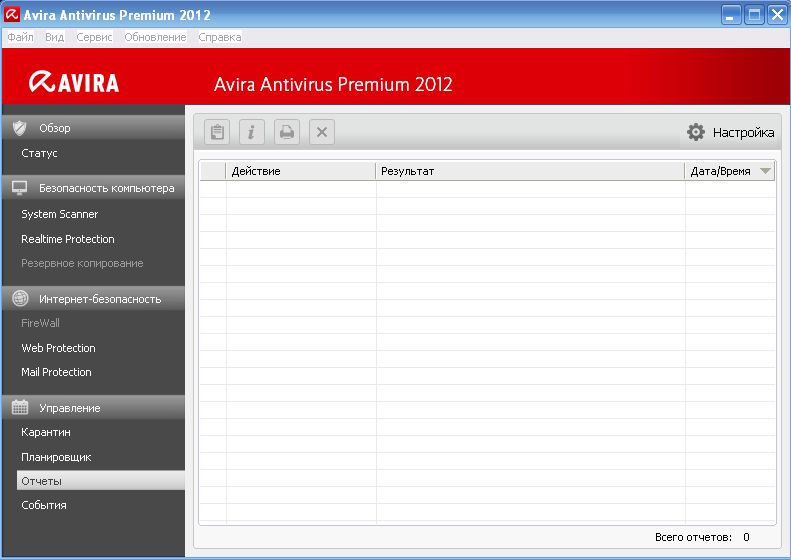The height and width of the screenshot is (560, 791).
Task: Open the Обновление menu
Action: pos(155,37)
